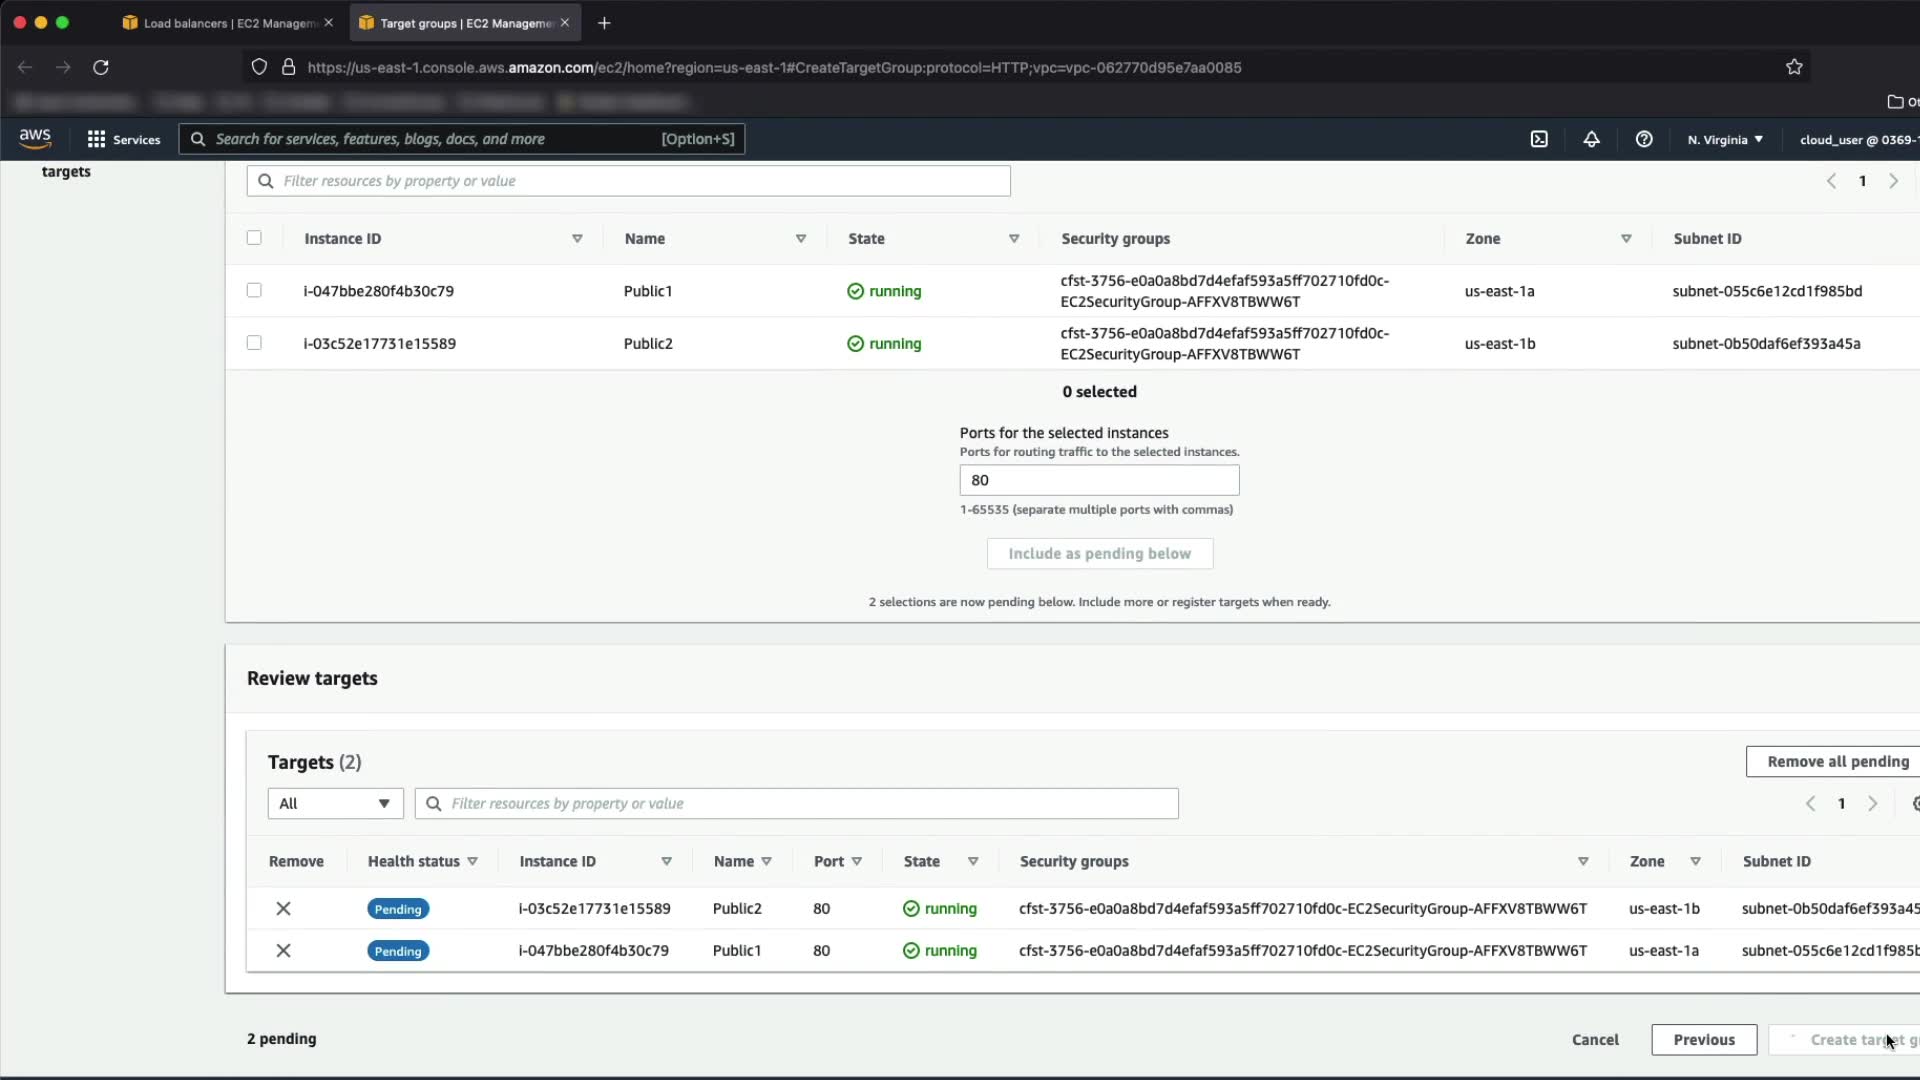Check the Public2 instance row
Screen dimensions: 1920x1080
click(x=254, y=343)
